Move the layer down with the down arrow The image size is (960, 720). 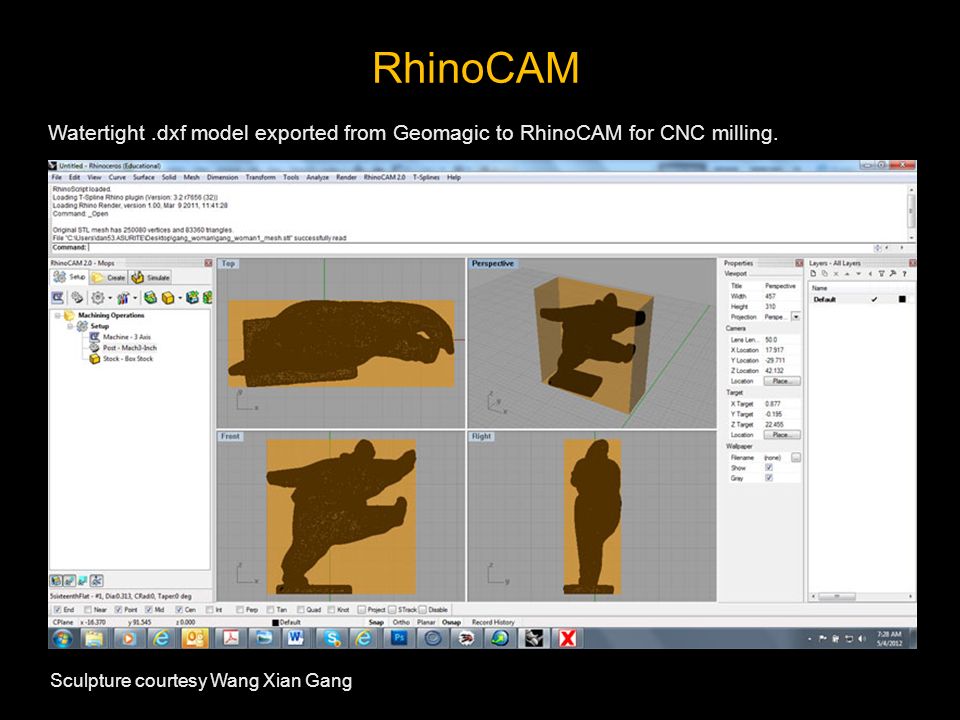[x=858, y=274]
